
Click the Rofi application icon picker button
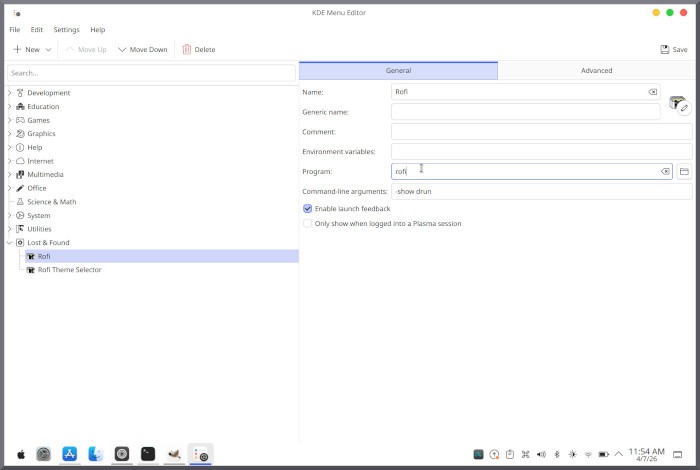pyautogui.click(x=679, y=105)
